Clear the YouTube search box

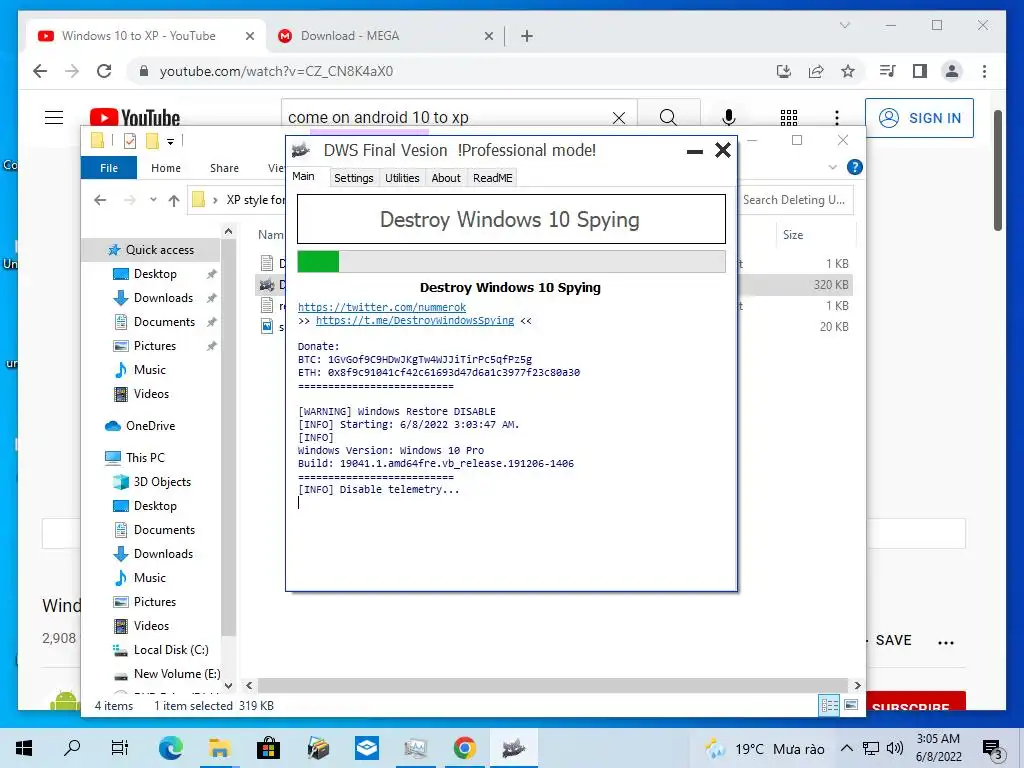618,118
